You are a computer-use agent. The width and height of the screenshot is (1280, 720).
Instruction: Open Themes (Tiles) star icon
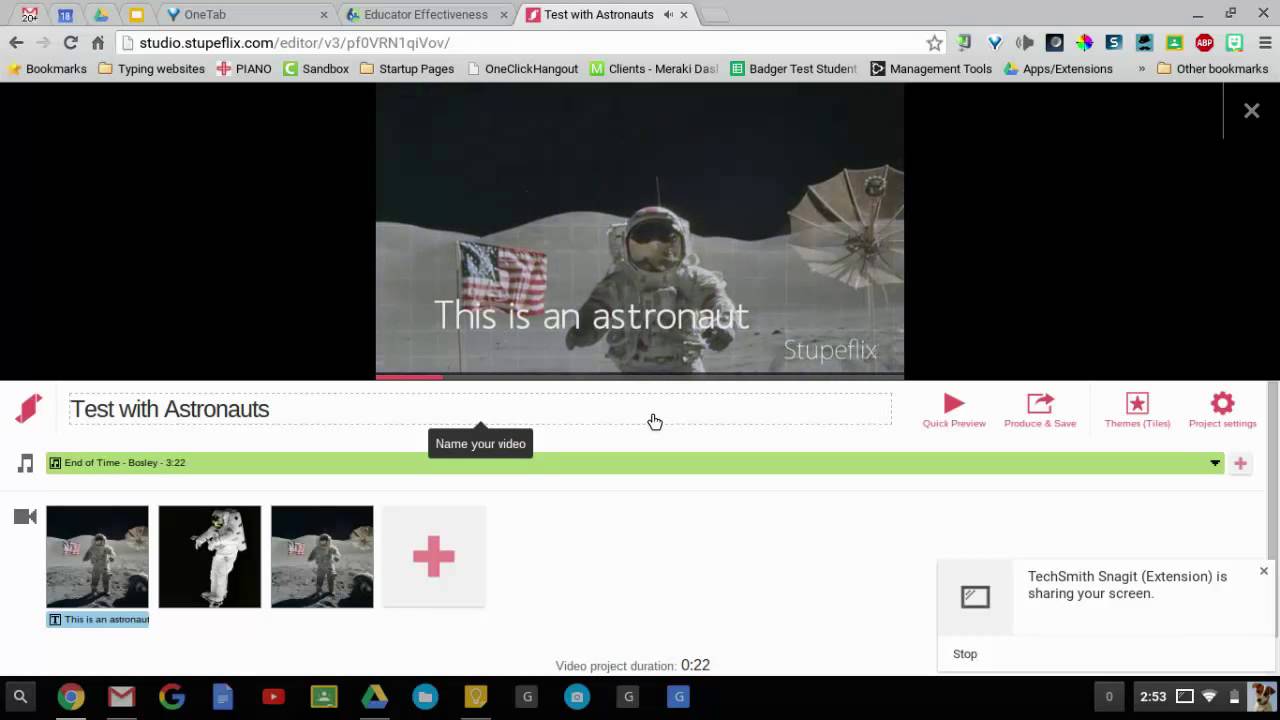[x=1137, y=403]
